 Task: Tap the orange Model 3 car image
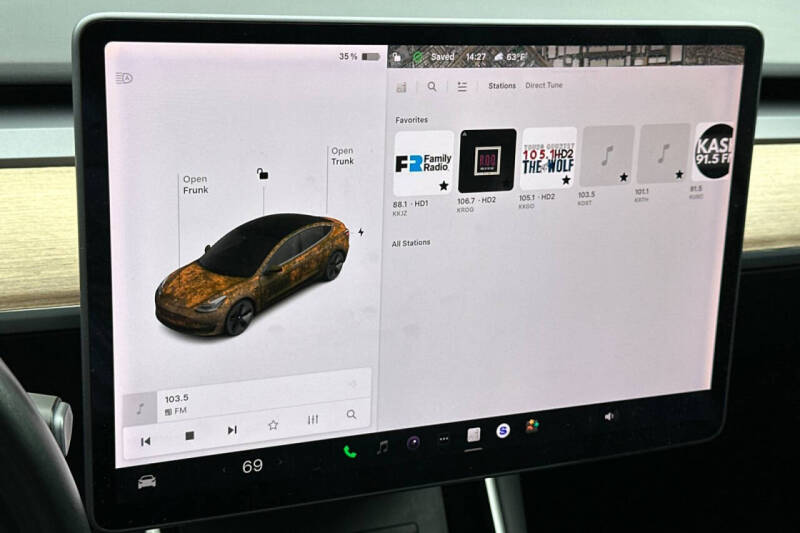pyautogui.click(x=253, y=274)
